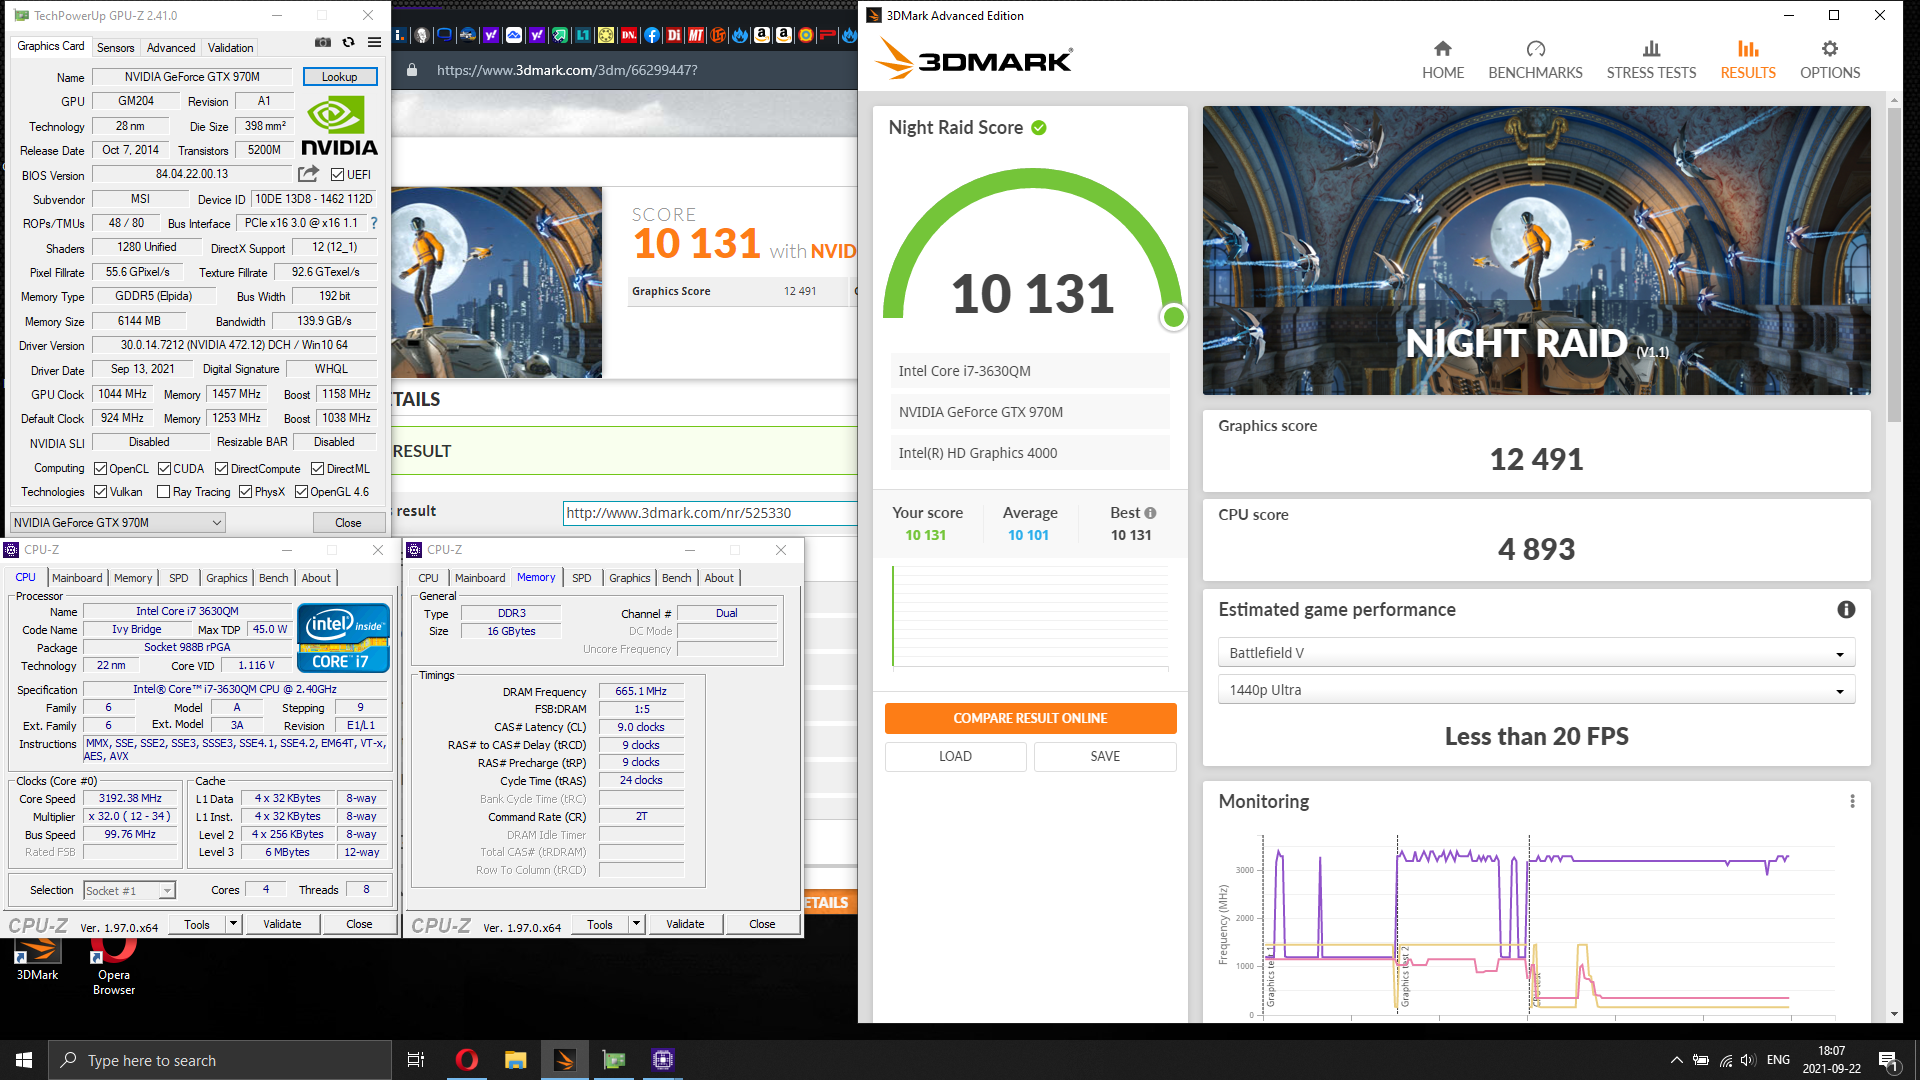1920x1080 pixels.
Task: Click the 3dmark result URL field
Action: [709, 513]
